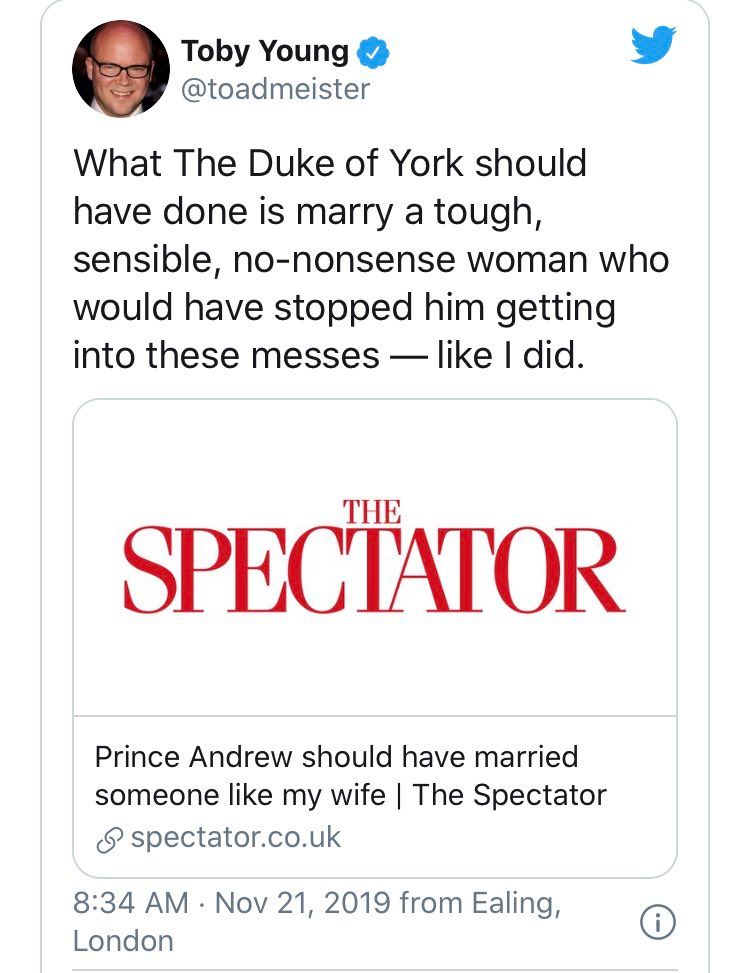Click "into these messes" in the tweet
The width and height of the screenshot is (750, 973).
[x=225, y=356]
